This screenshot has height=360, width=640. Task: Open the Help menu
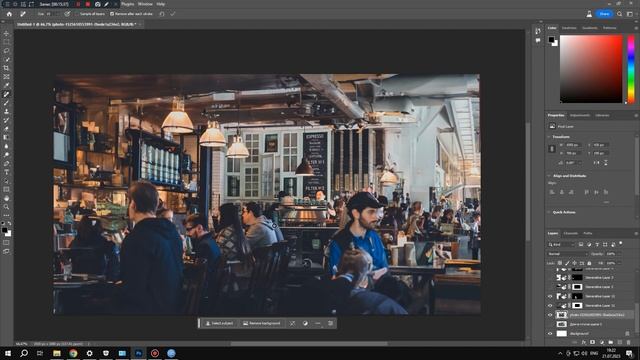161,4
